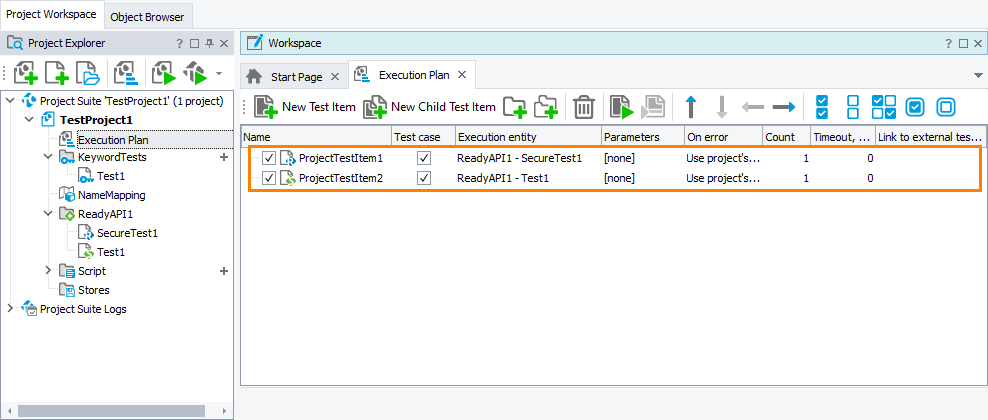The height and width of the screenshot is (420, 988).
Task: Click the Delete trash can icon
Action: (x=584, y=107)
